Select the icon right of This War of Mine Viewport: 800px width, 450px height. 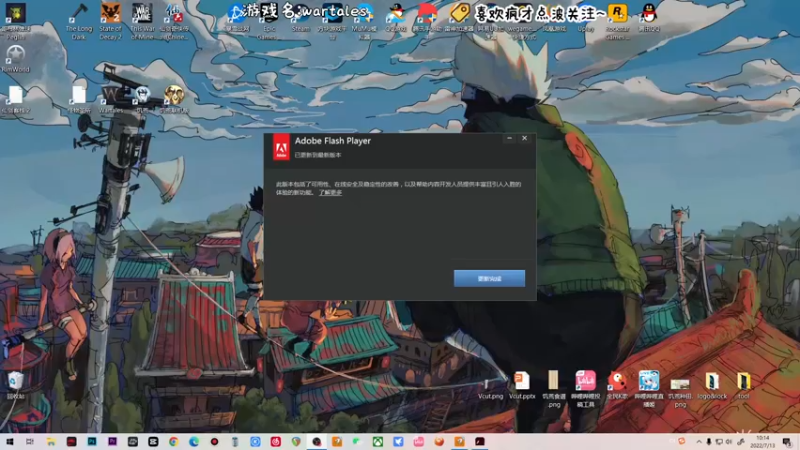pyautogui.click(x=173, y=21)
